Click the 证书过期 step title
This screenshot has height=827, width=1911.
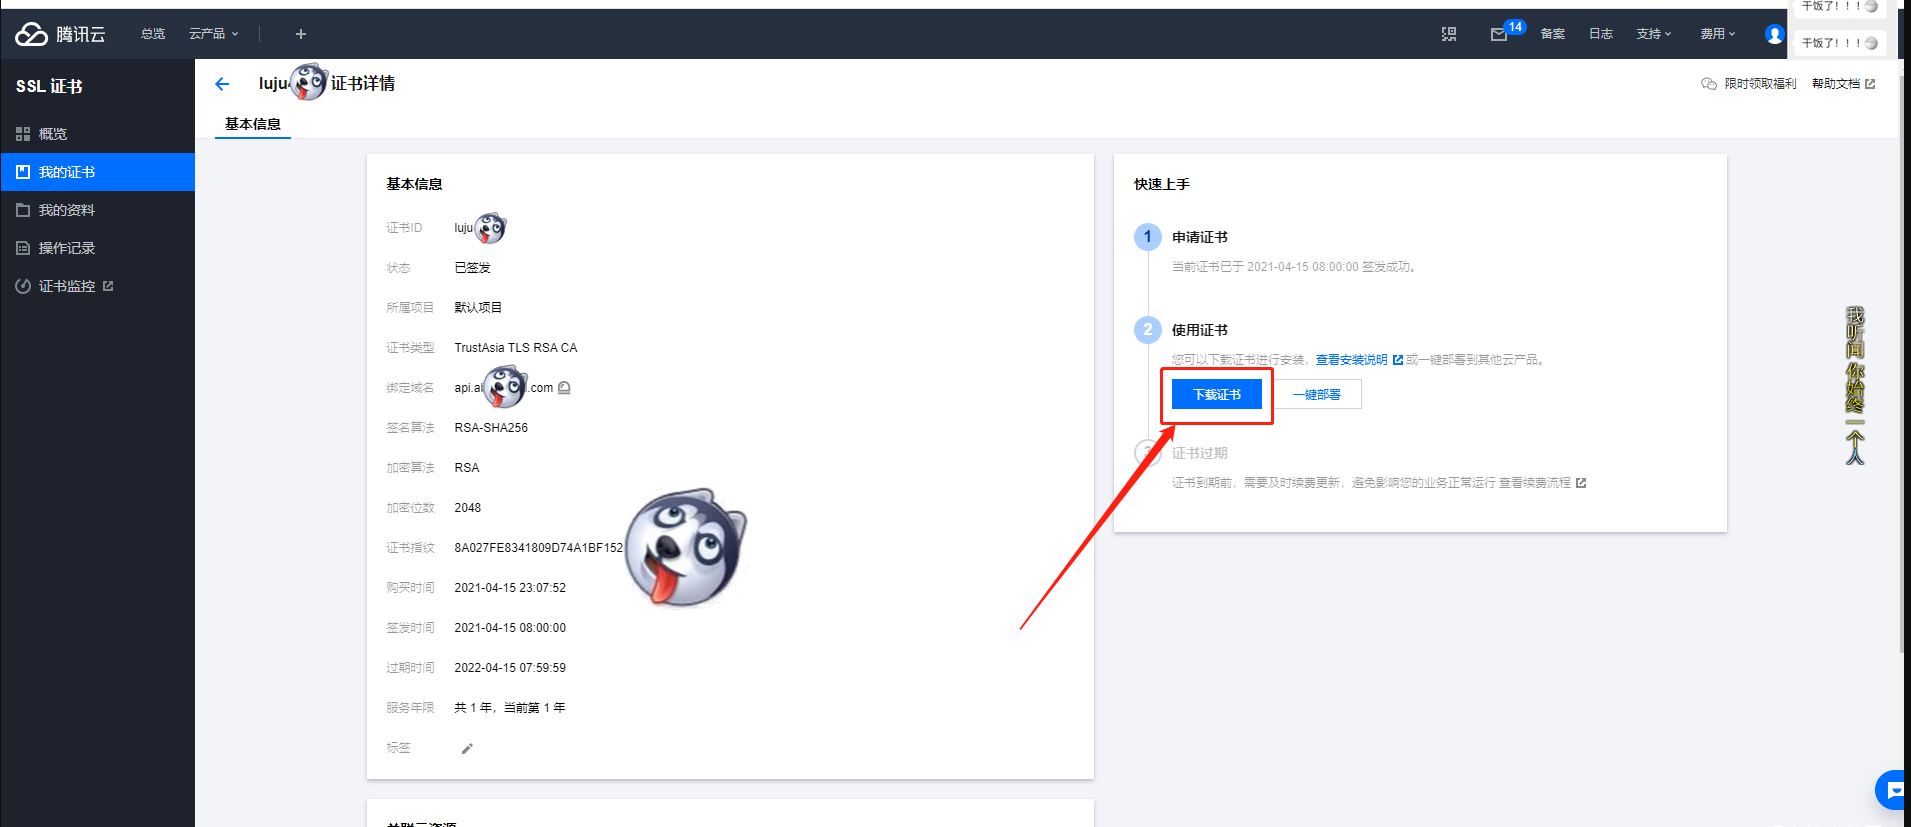tap(1200, 453)
